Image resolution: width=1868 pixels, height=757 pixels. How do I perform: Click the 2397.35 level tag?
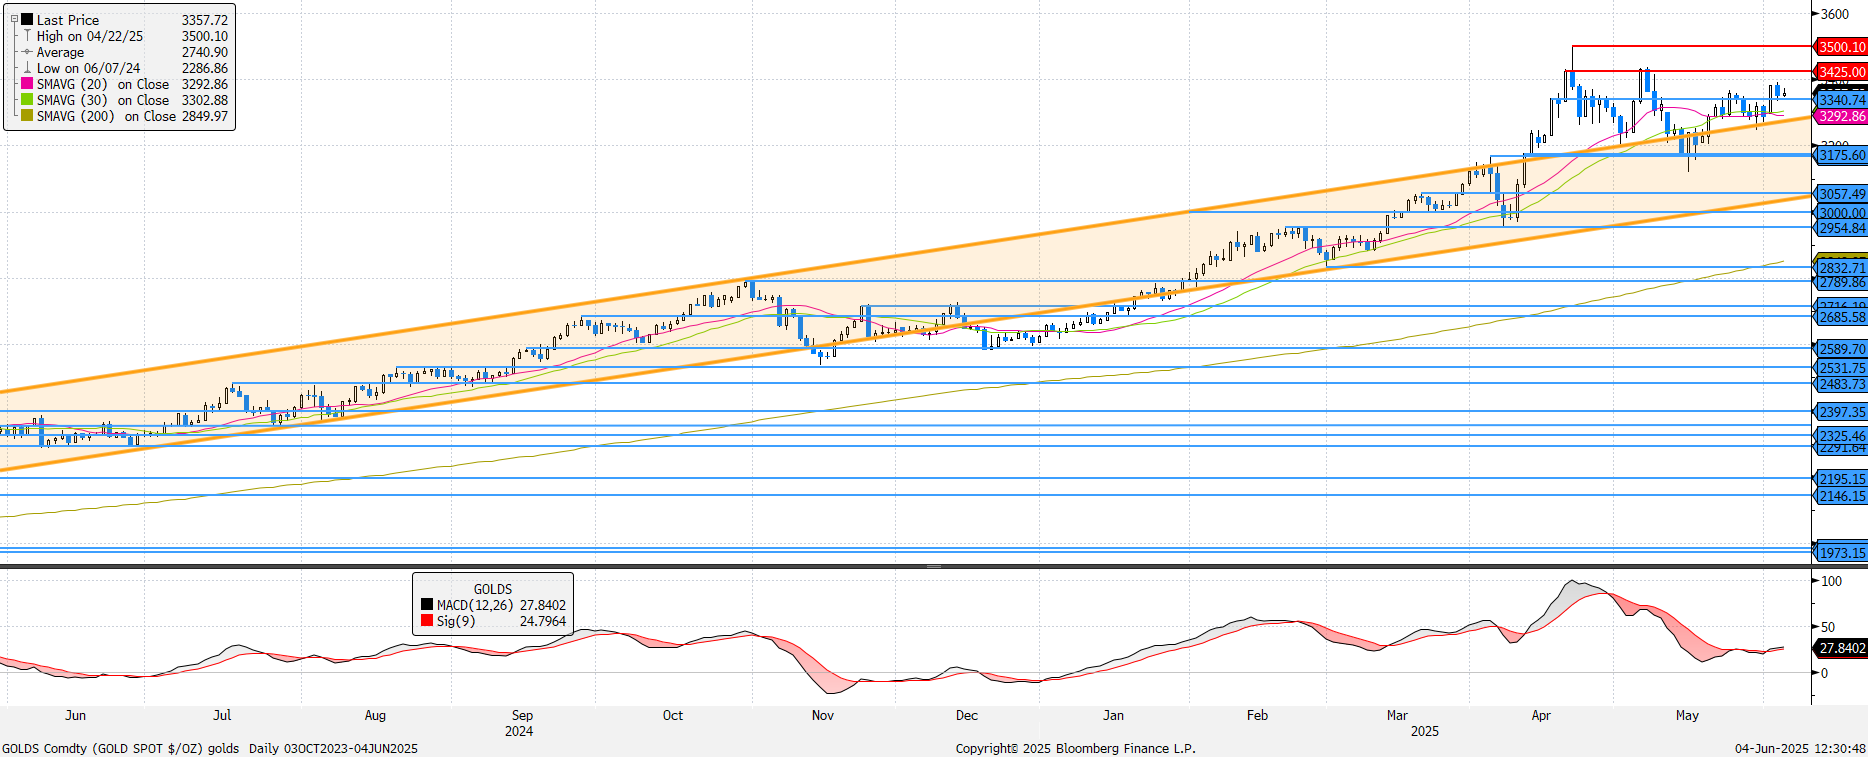pos(1840,412)
